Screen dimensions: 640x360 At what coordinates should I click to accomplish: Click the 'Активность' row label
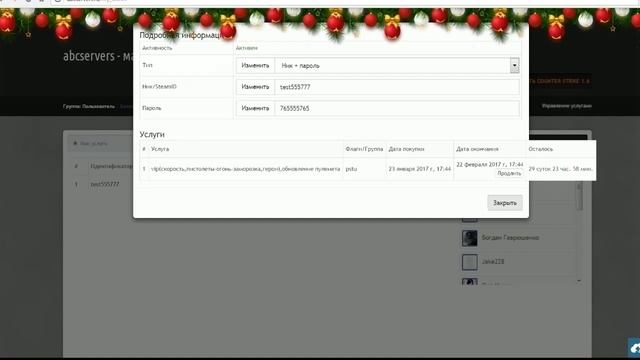(157, 48)
